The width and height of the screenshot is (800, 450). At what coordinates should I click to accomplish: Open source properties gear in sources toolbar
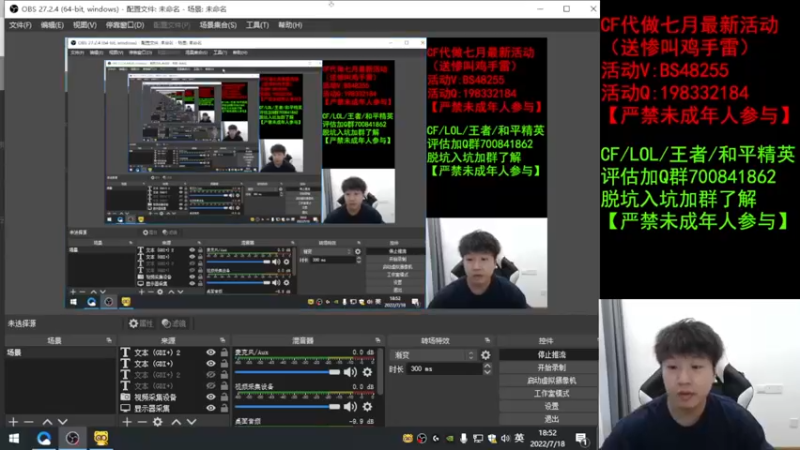(x=158, y=422)
